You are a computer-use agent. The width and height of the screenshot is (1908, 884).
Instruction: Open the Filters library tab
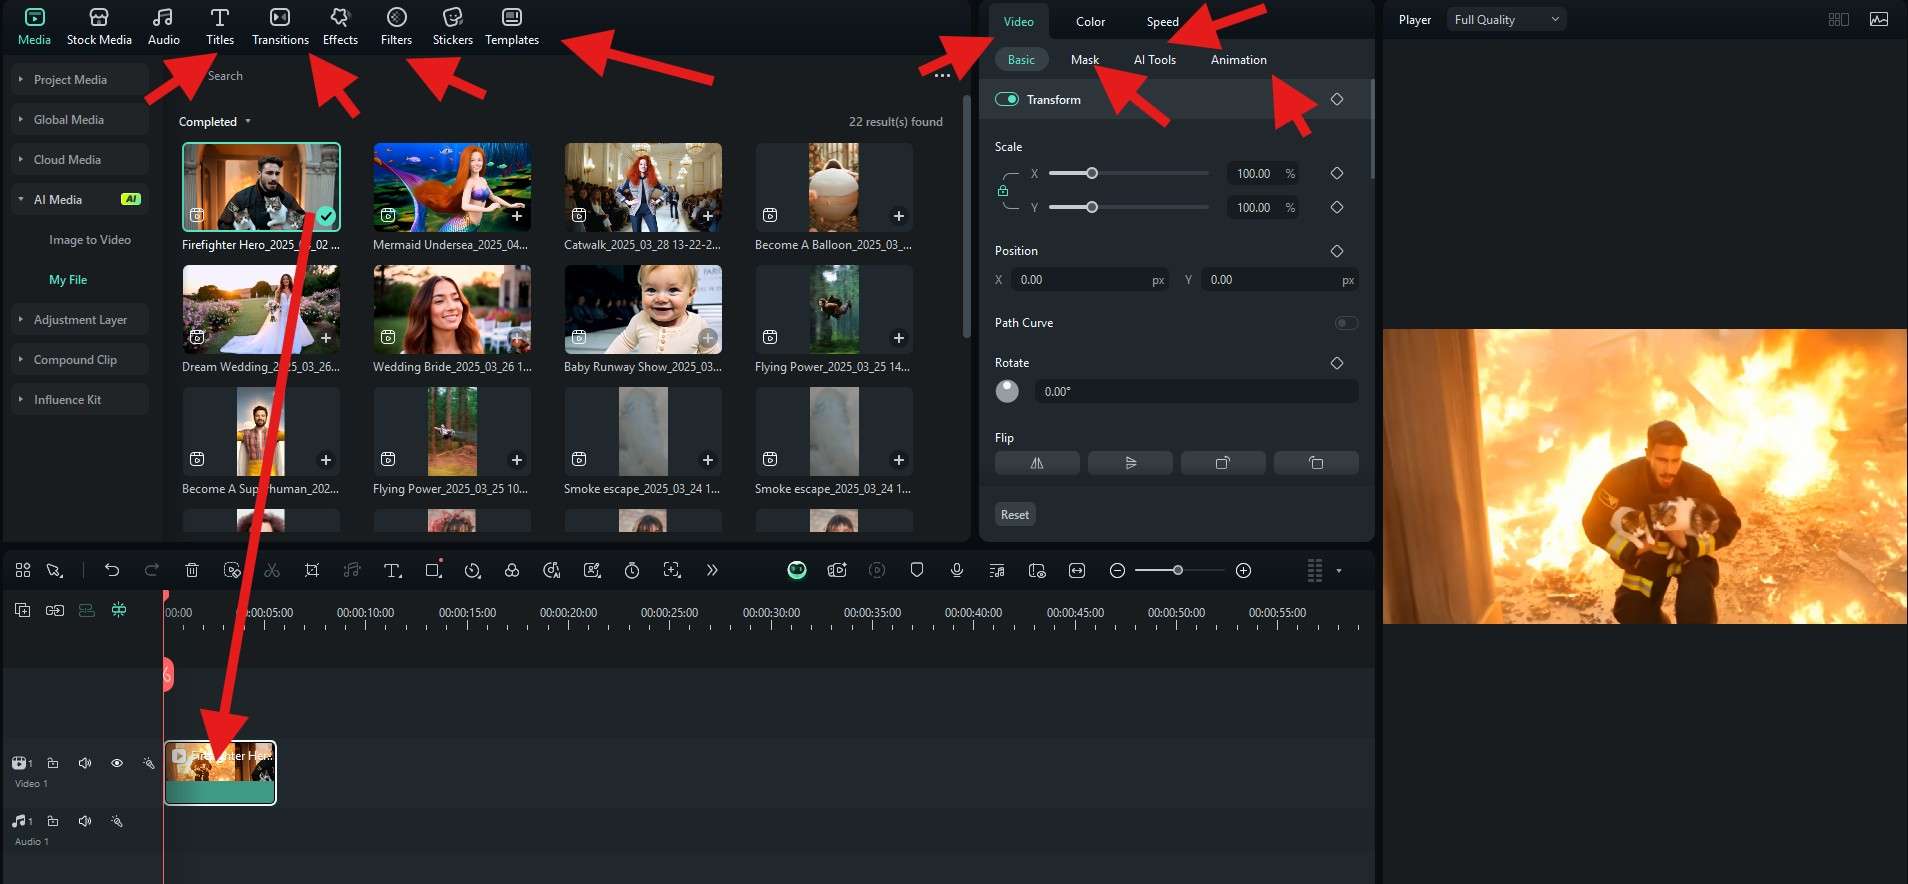pyautogui.click(x=396, y=27)
